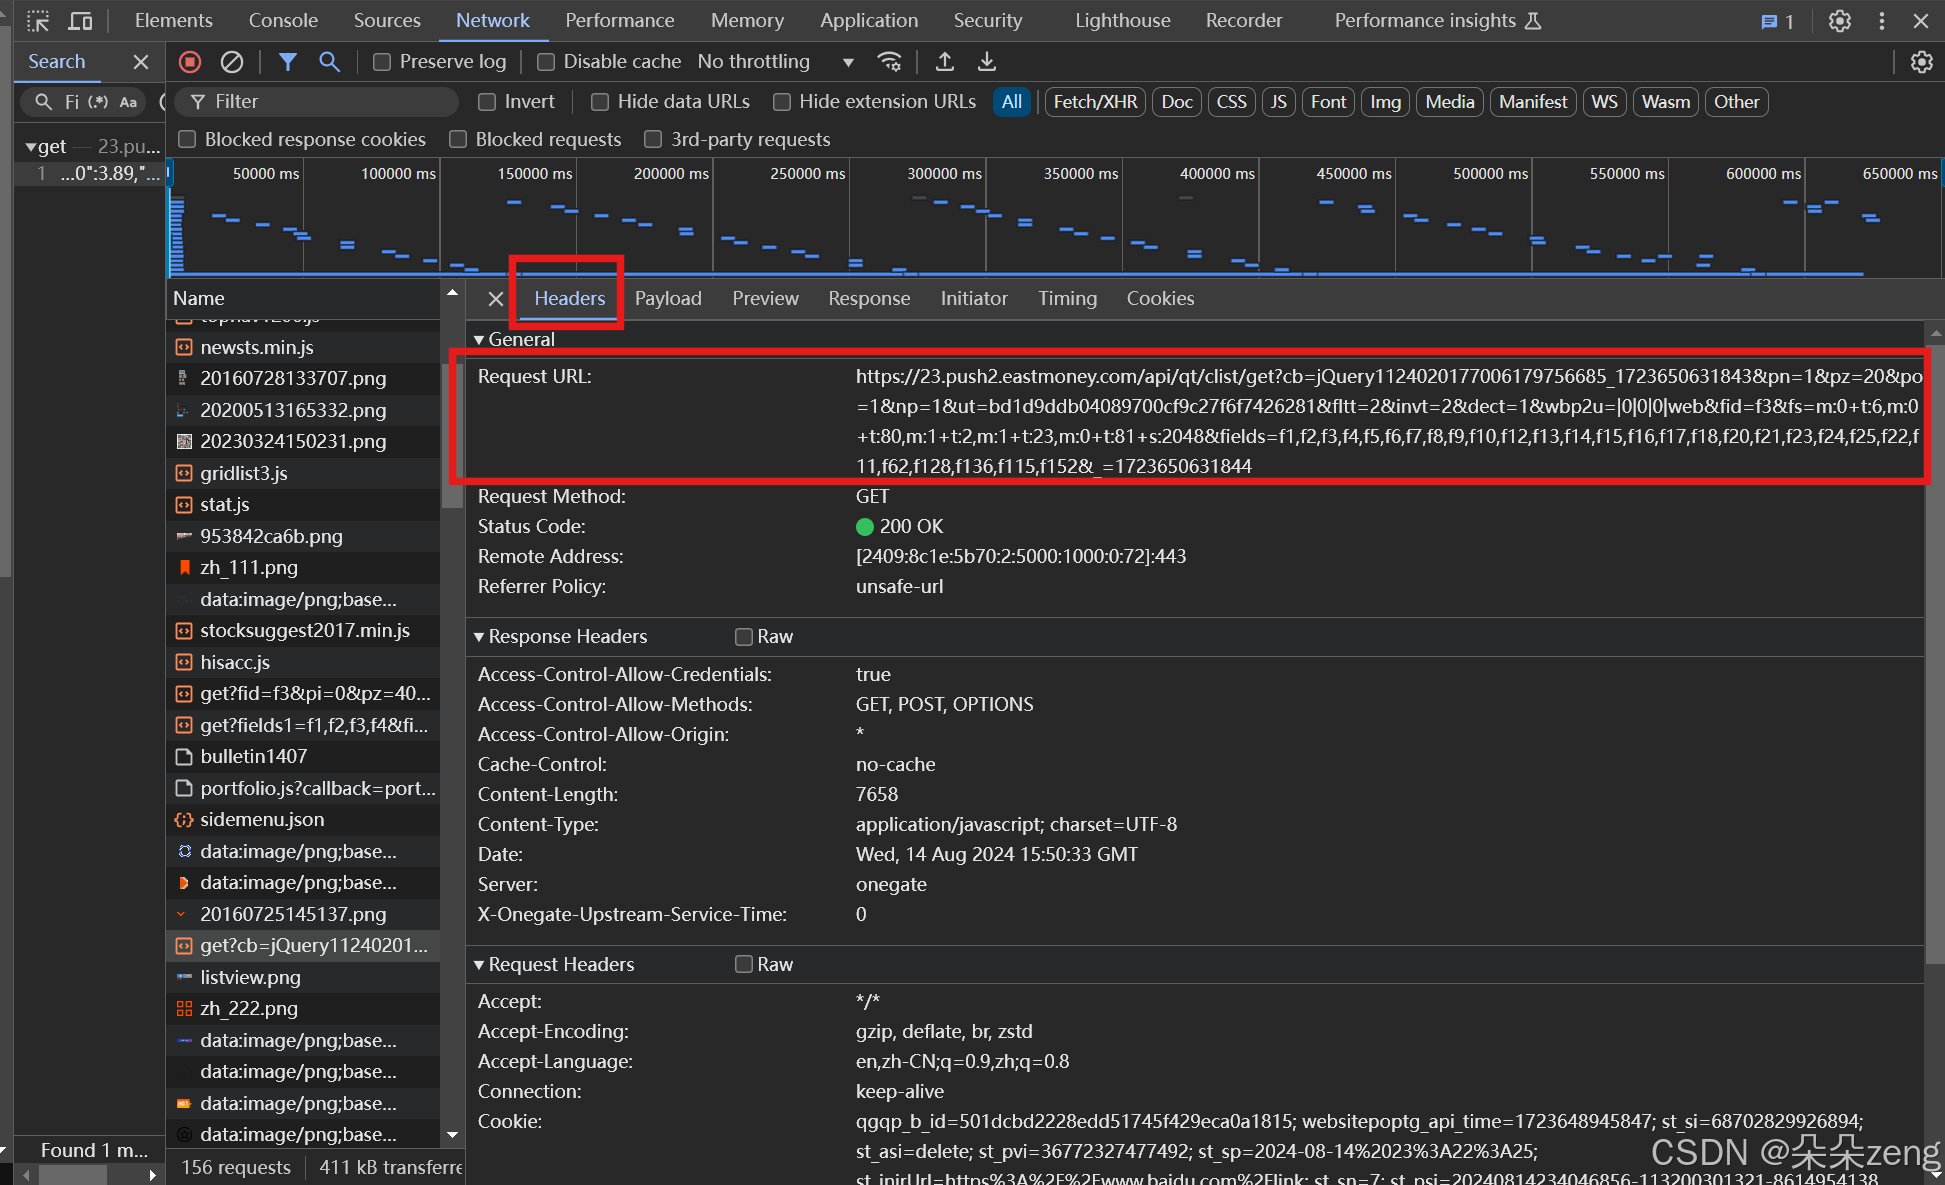Open network search via magnifier icon

pyautogui.click(x=329, y=62)
